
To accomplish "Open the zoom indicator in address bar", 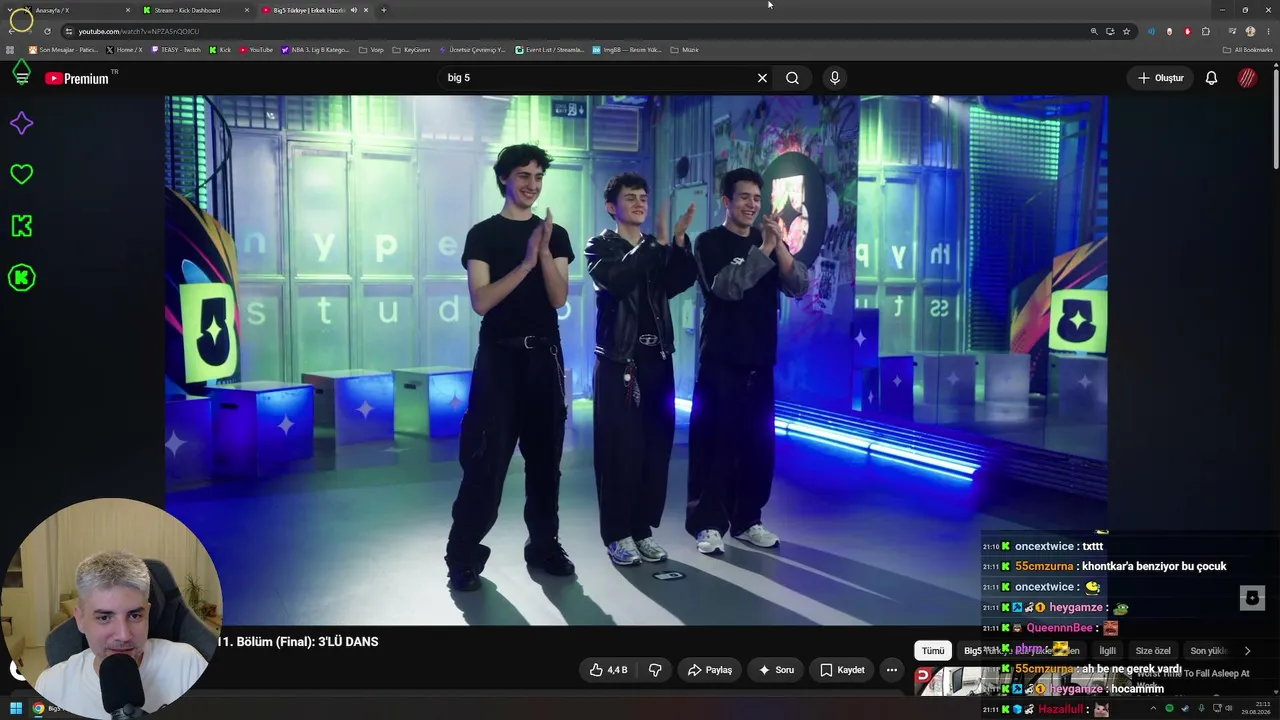I will click(1094, 31).
